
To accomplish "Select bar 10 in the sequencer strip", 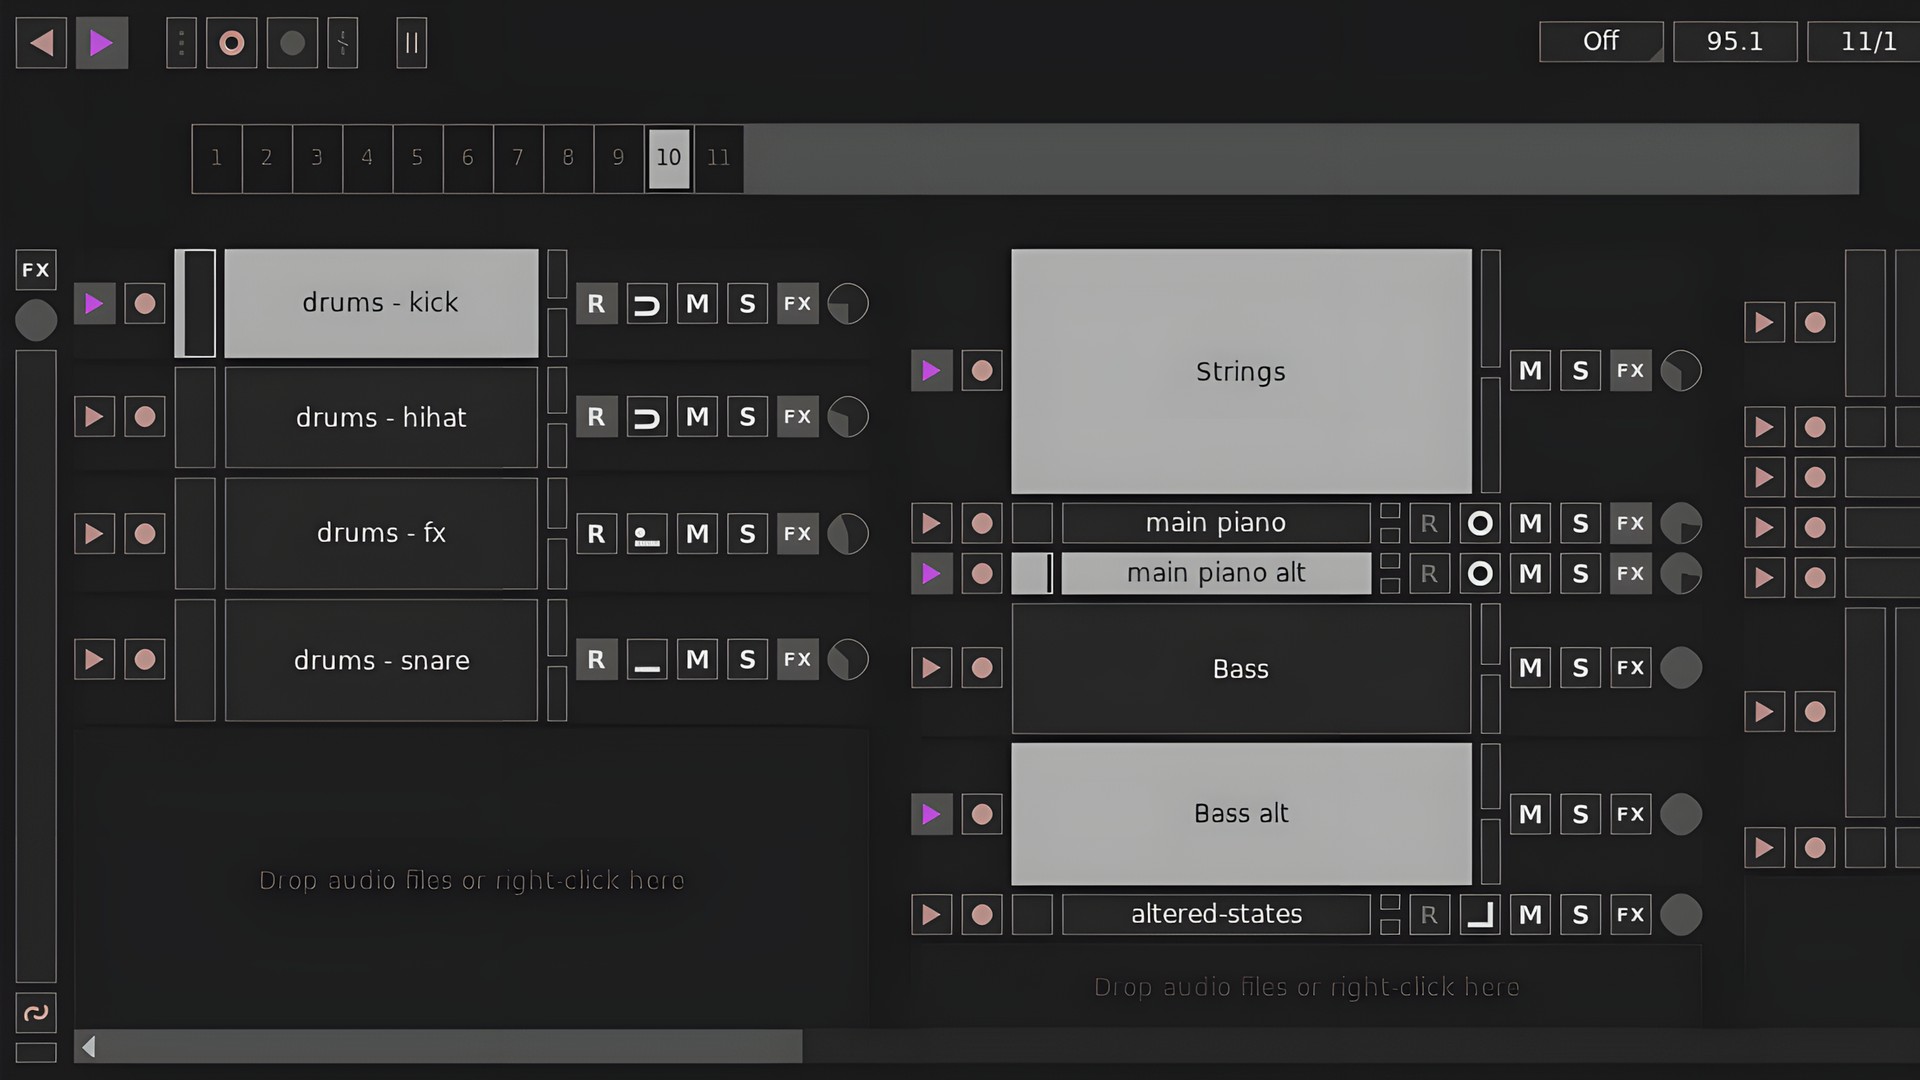I will pos(668,158).
